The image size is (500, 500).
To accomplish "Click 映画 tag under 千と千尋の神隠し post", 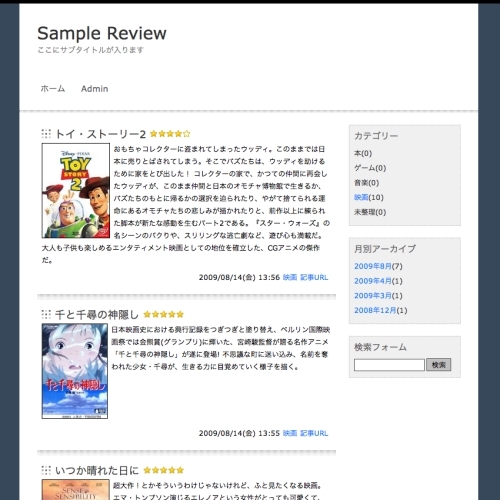I will click(x=290, y=433).
